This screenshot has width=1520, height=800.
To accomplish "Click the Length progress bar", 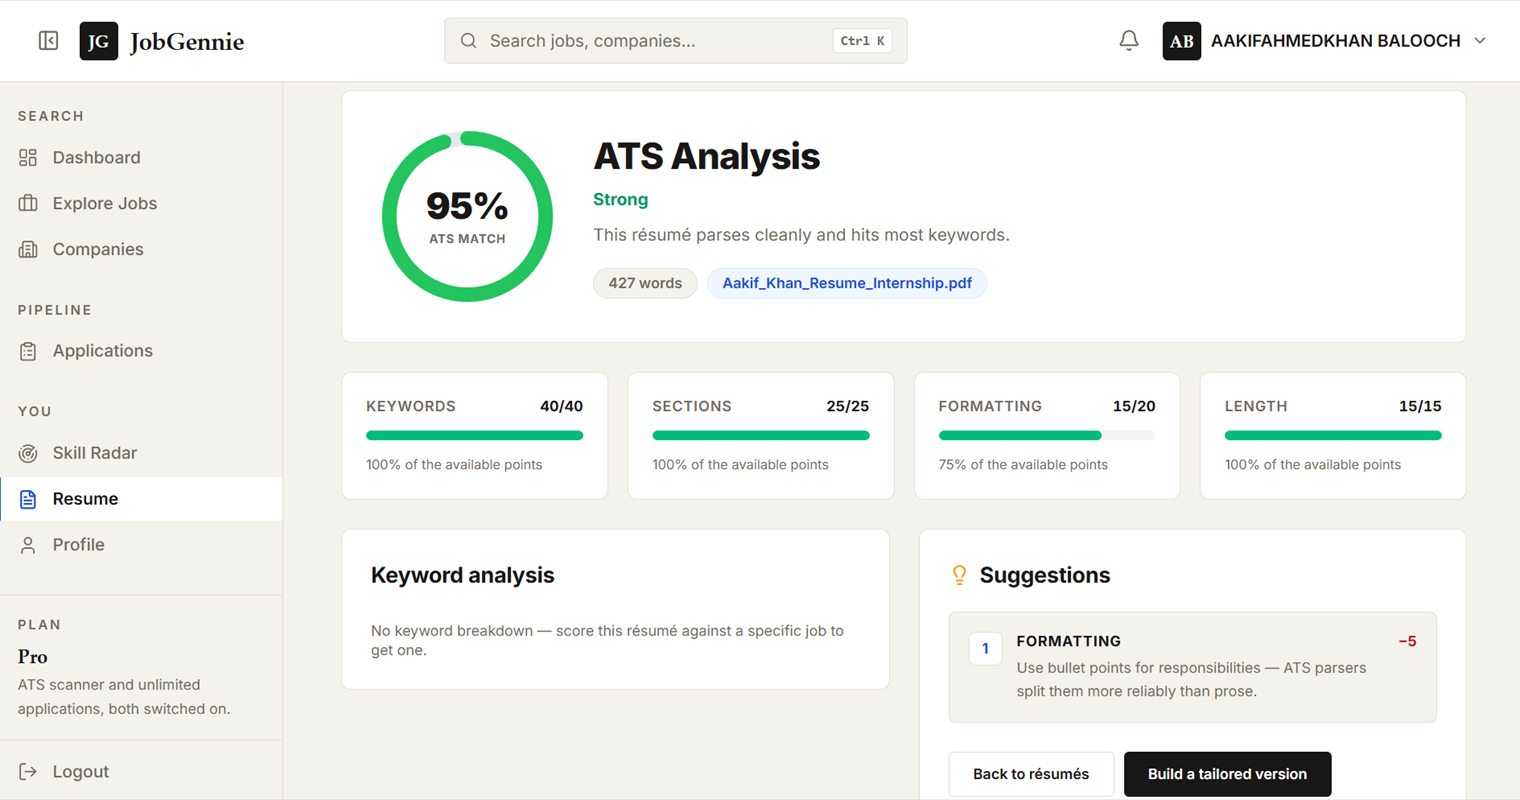I will pyautogui.click(x=1333, y=435).
